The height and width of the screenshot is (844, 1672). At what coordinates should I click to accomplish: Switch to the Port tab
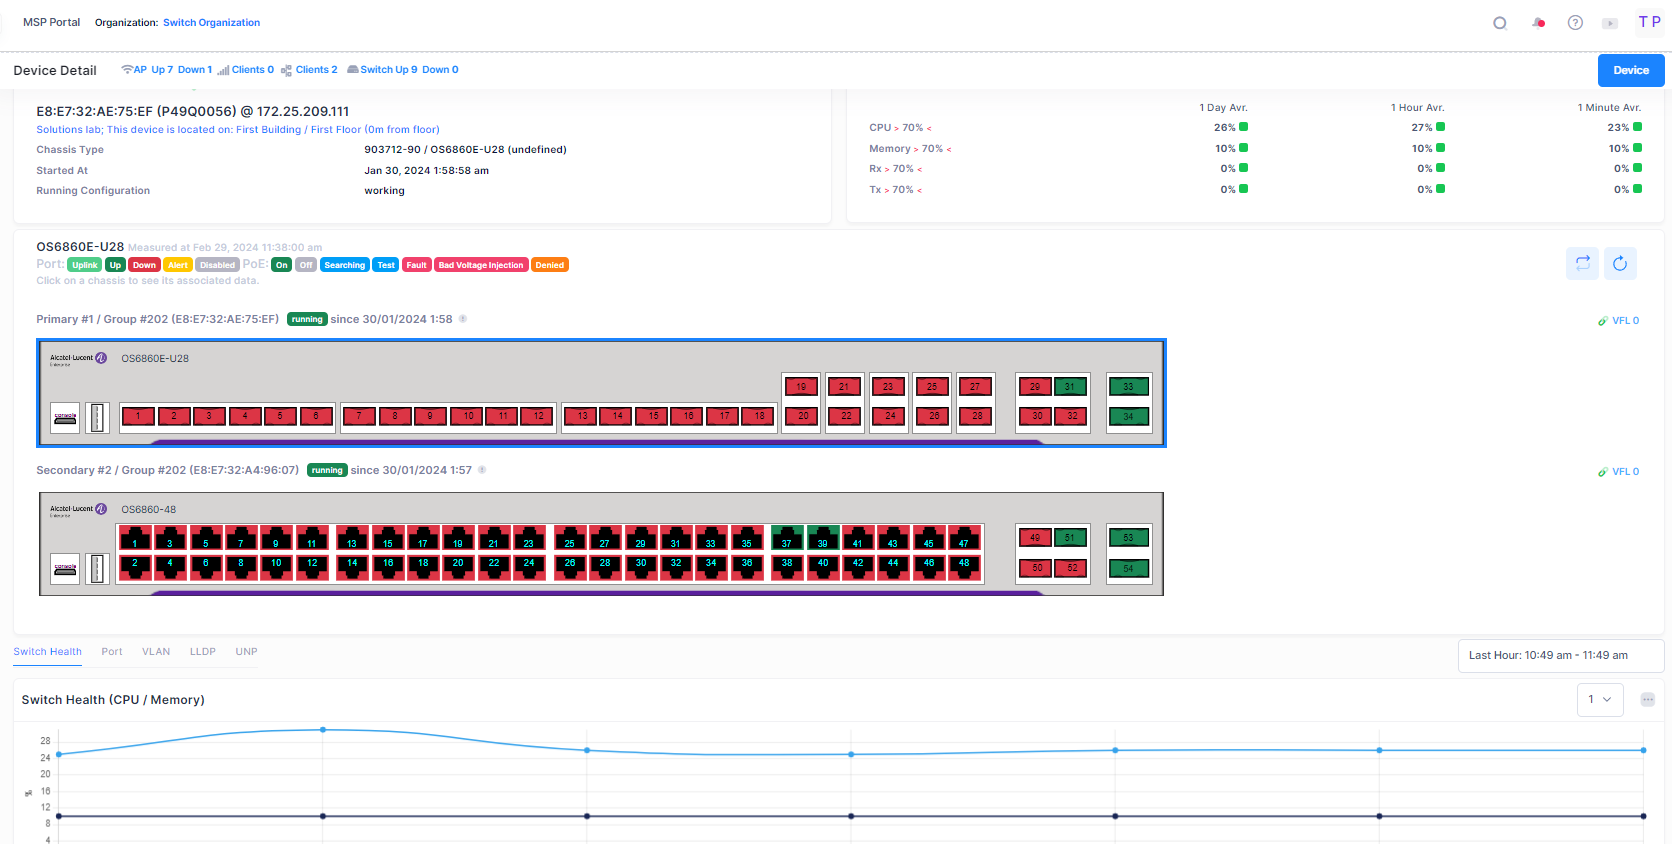[112, 652]
